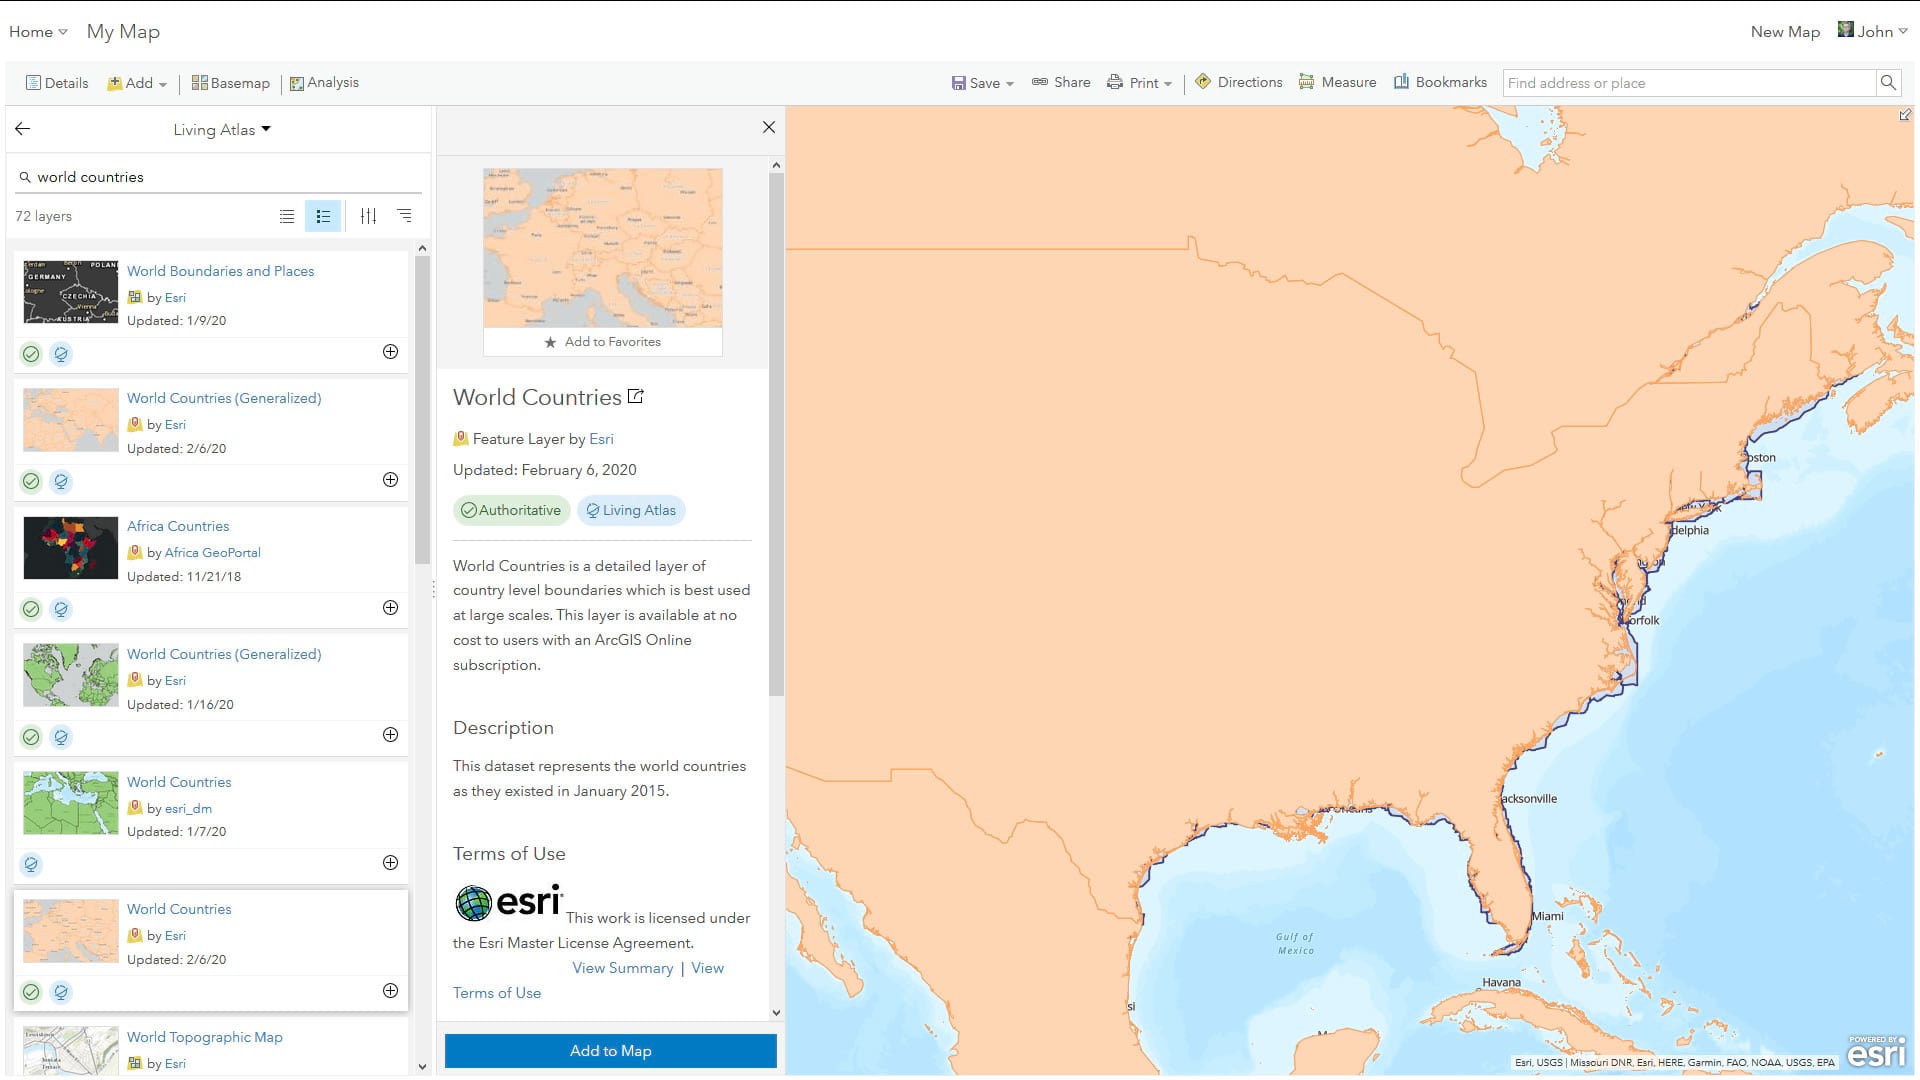Expand the Home dropdown menu
This screenshot has width=1920, height=1080.
(x=38, y=32)
